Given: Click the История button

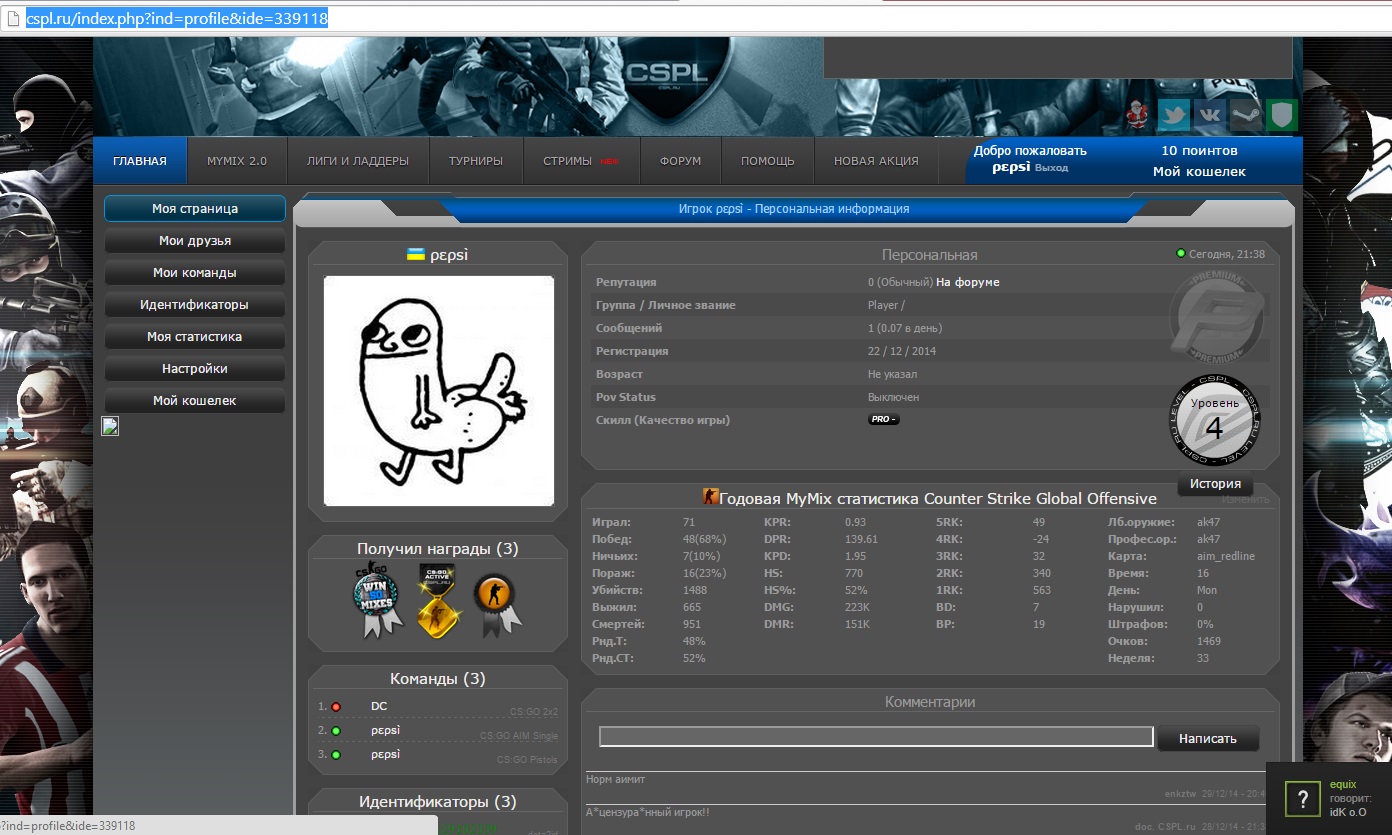Looking at the screenshot, I should [x=1215, y=484].
